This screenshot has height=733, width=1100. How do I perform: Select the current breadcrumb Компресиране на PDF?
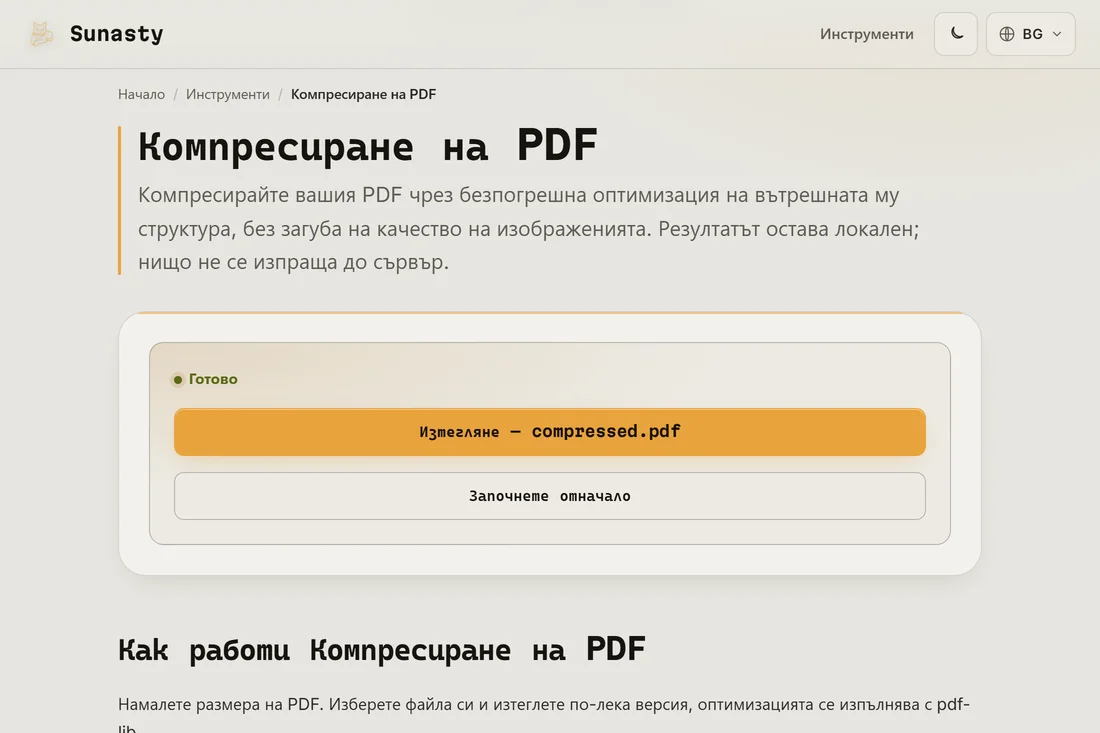tap(363, 94)
